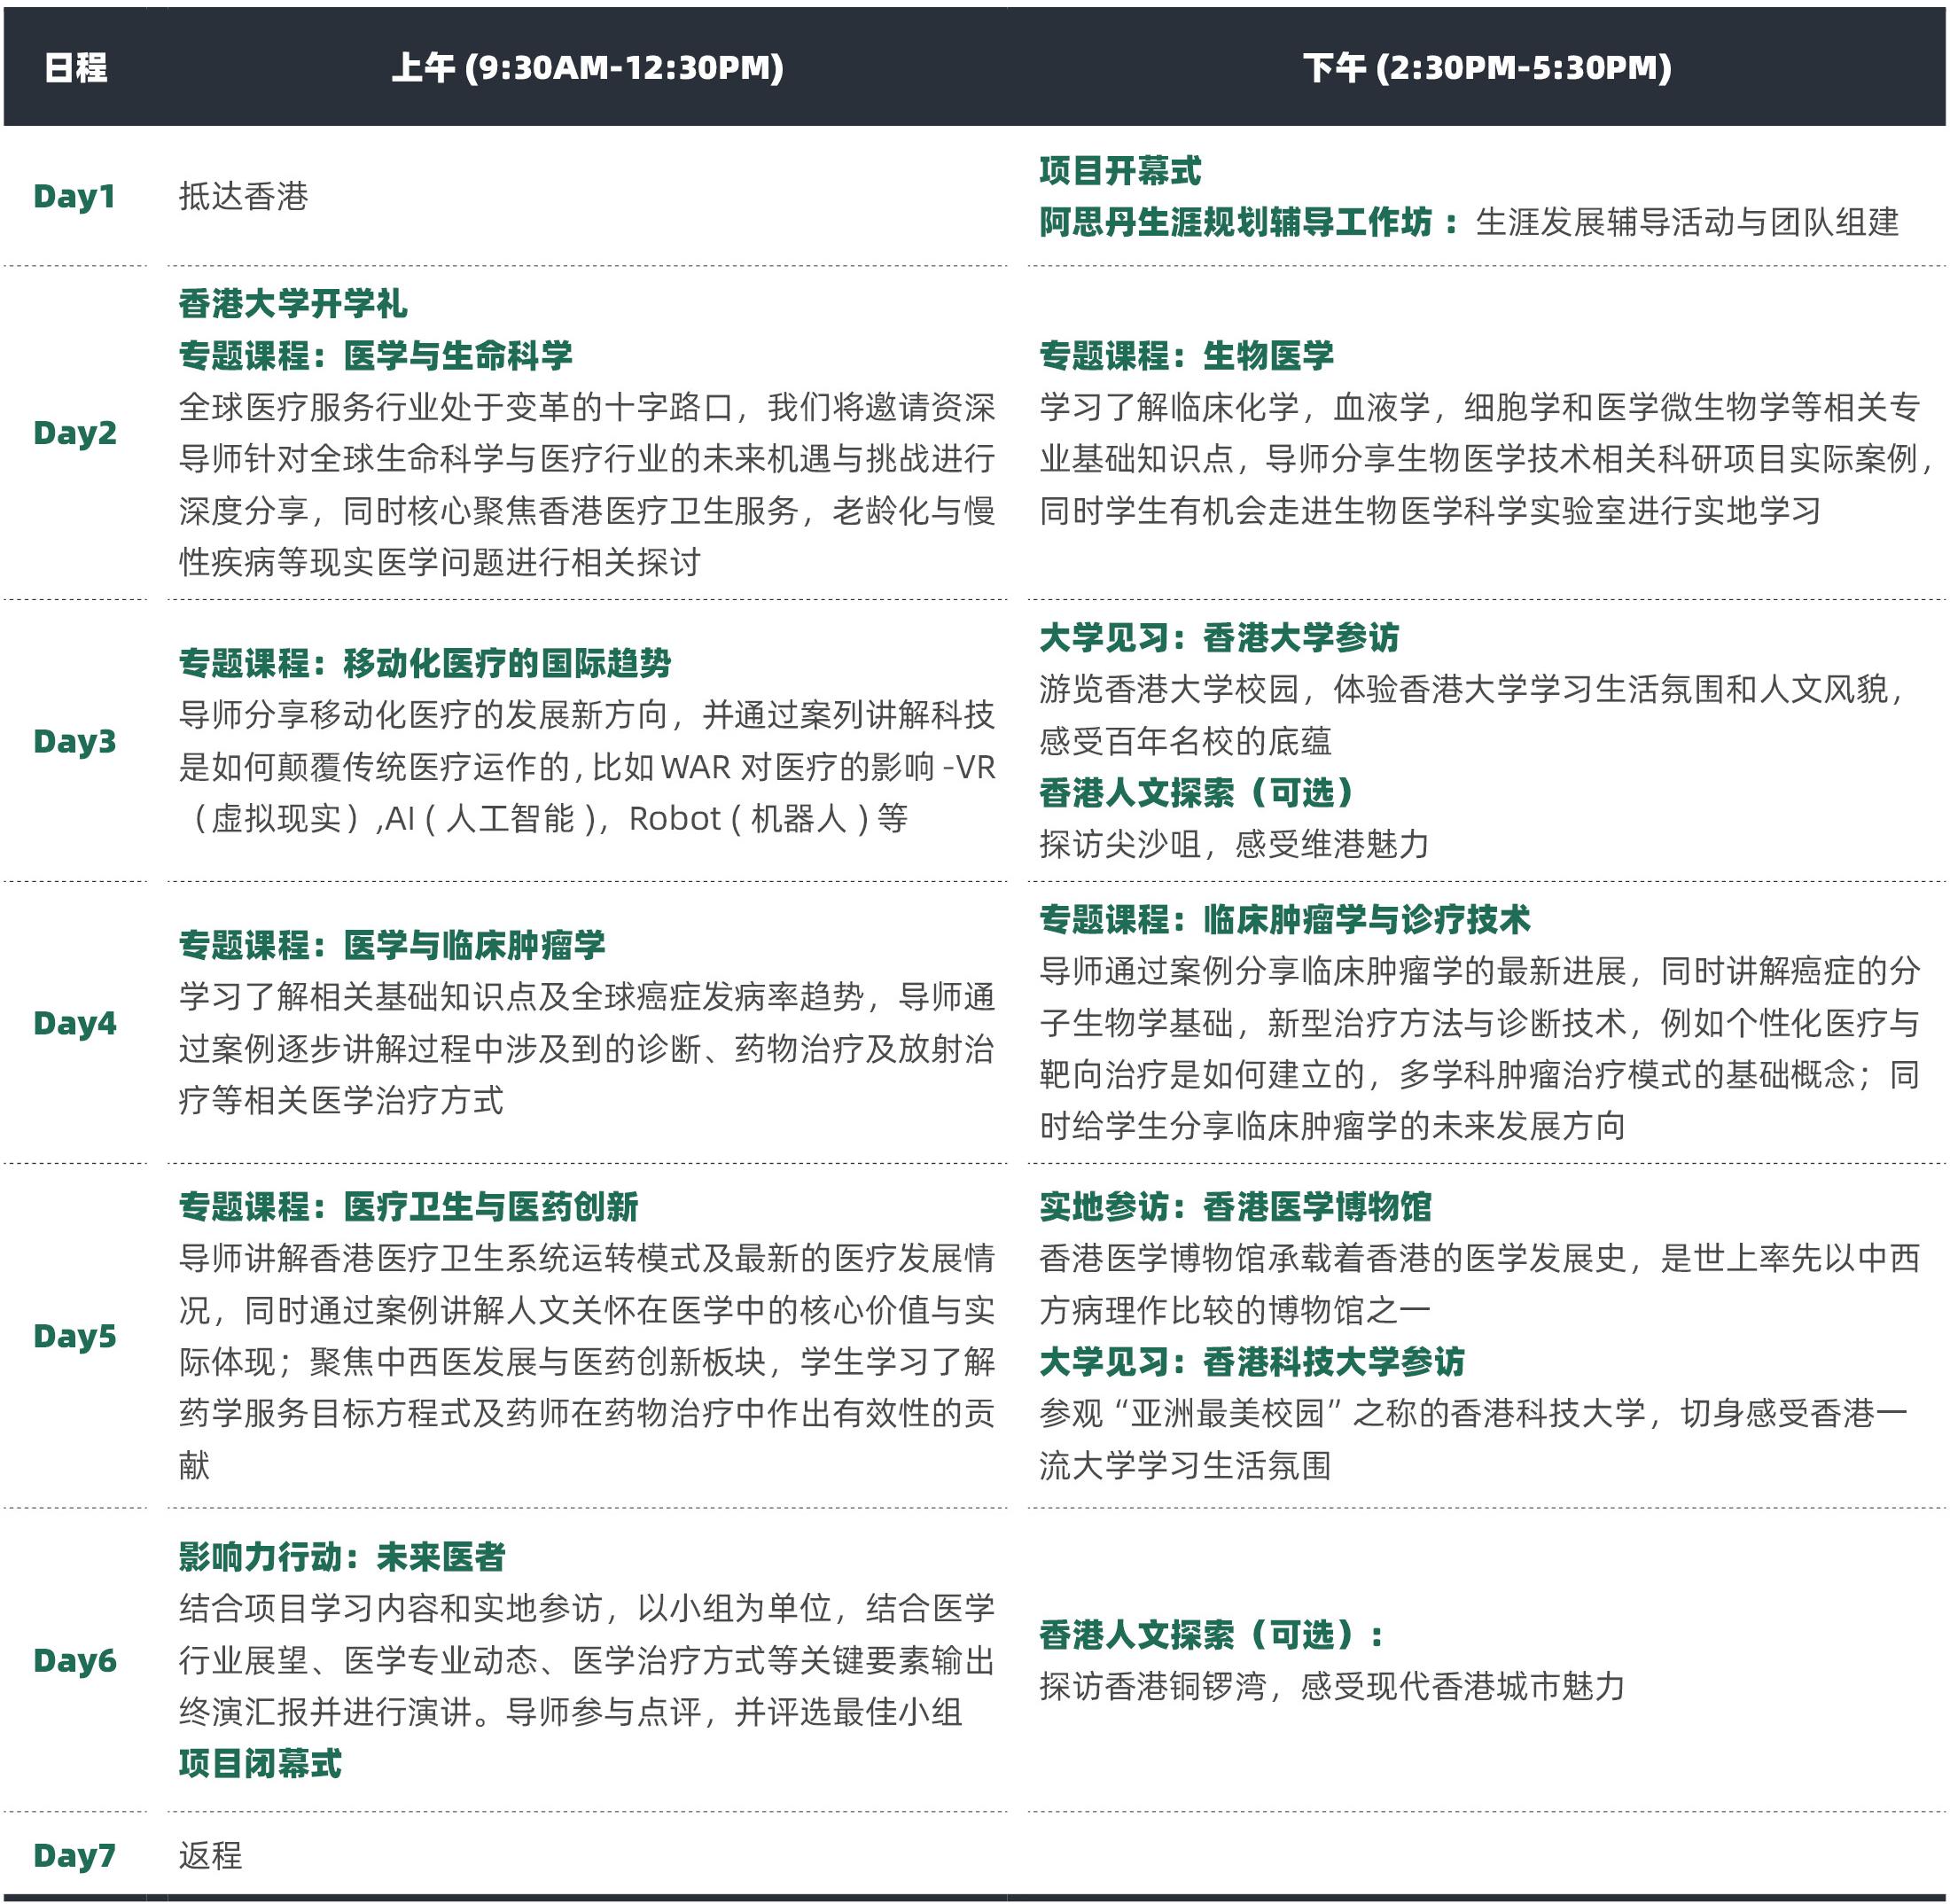Click 专题课程：生物医学 heading
The image size is (1950, 1904).
tap(1186, 356)
